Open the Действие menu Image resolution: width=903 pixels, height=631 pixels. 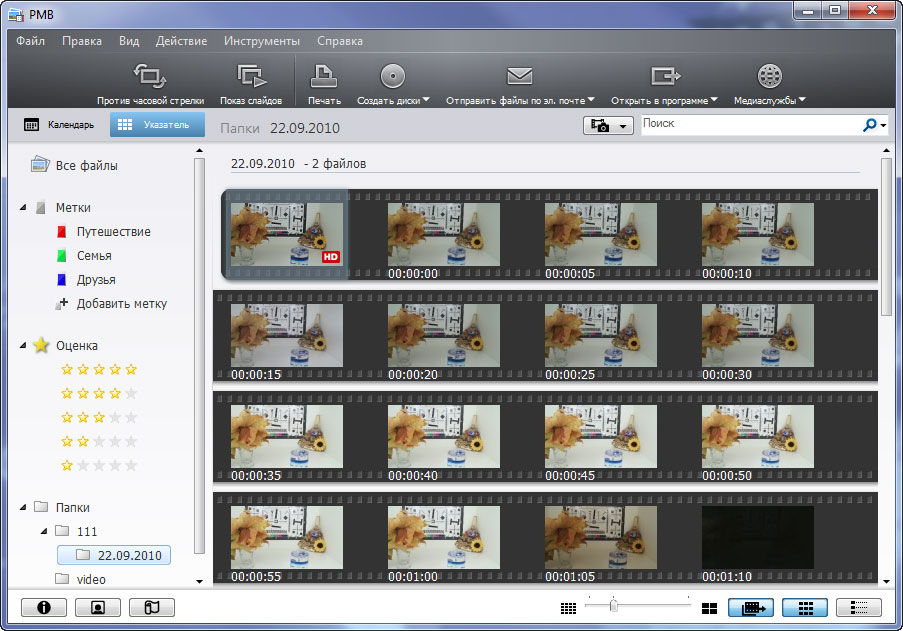181,41
